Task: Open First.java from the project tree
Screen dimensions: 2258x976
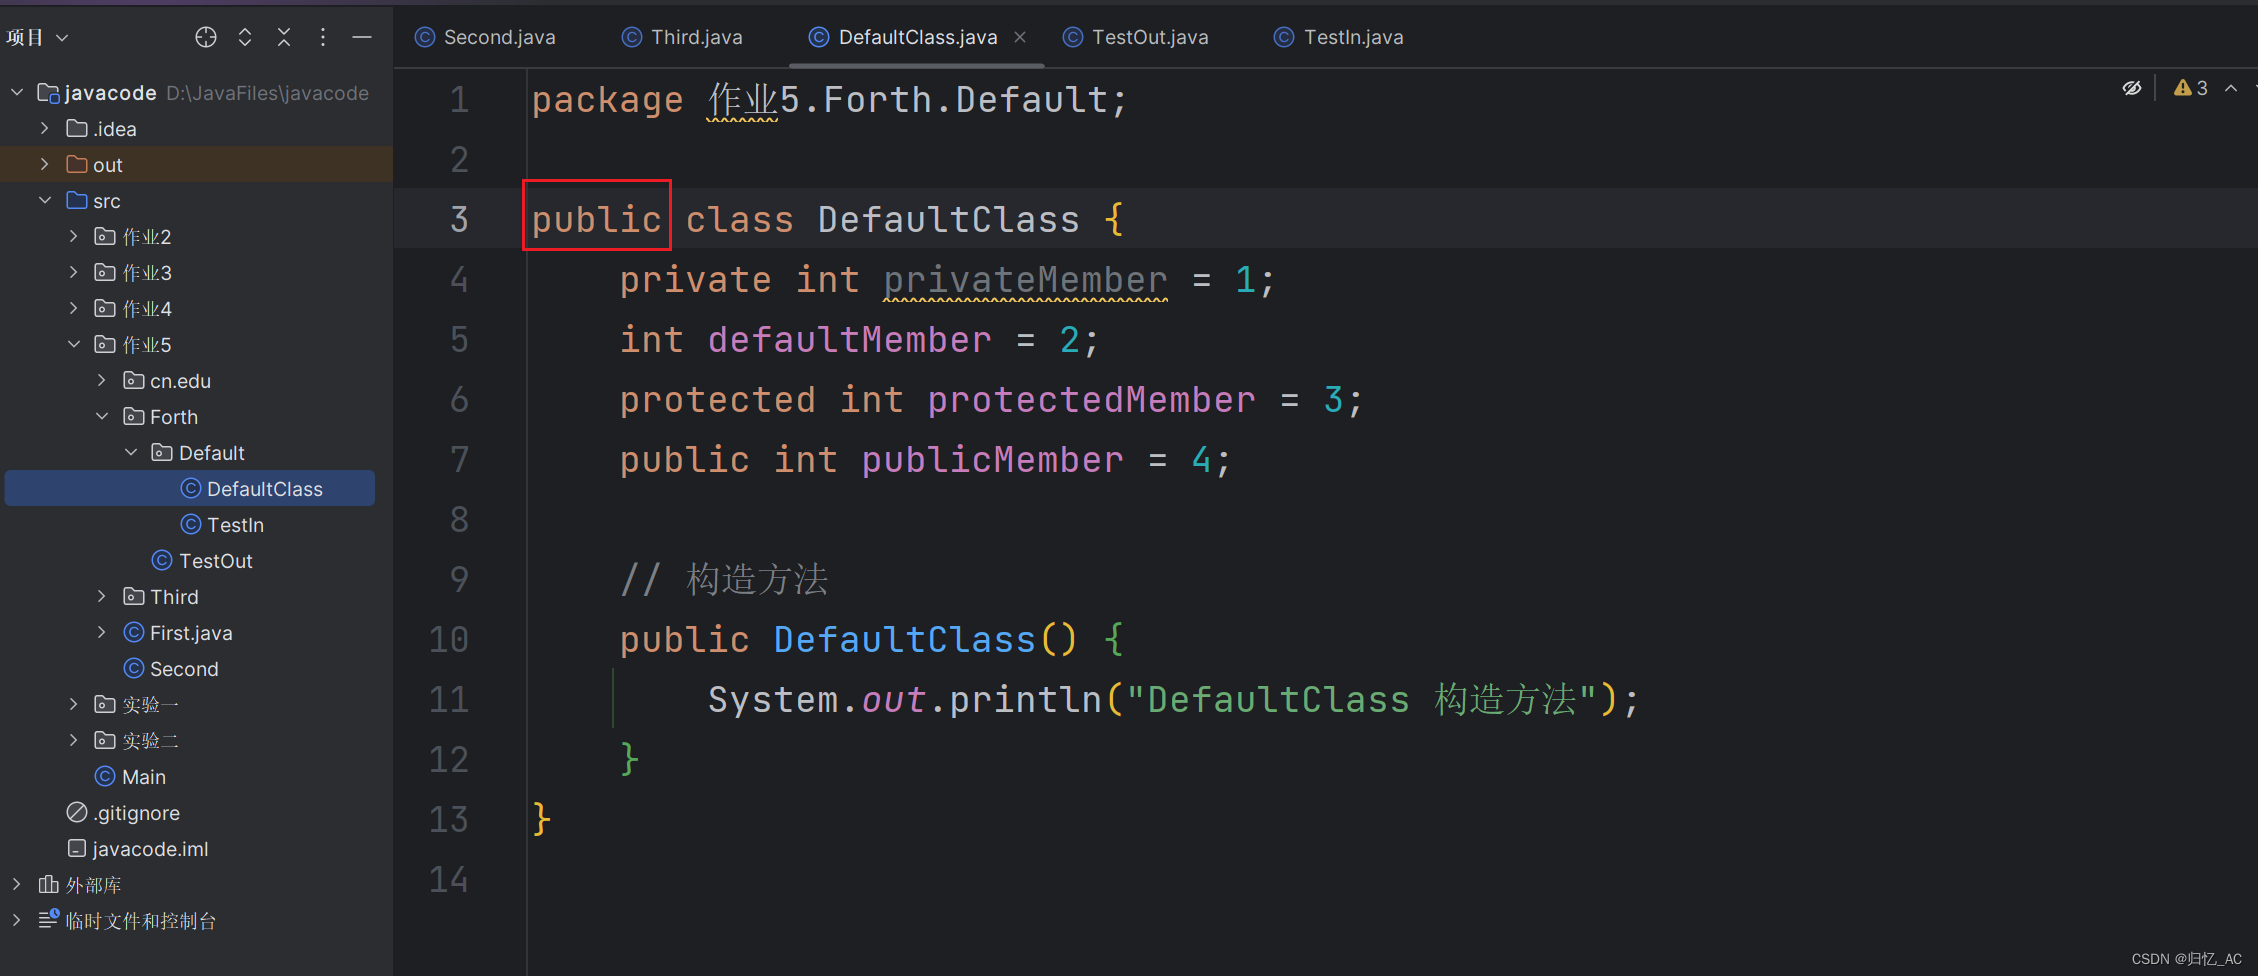Action: click(x=190, y=632)
